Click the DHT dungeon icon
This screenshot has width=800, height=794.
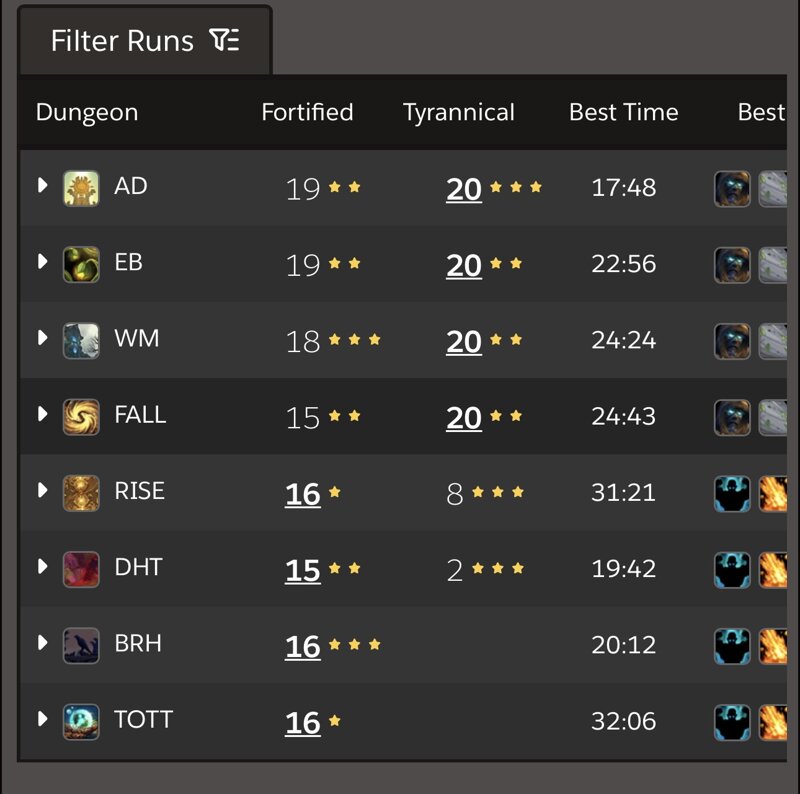(x=81, y=569)
